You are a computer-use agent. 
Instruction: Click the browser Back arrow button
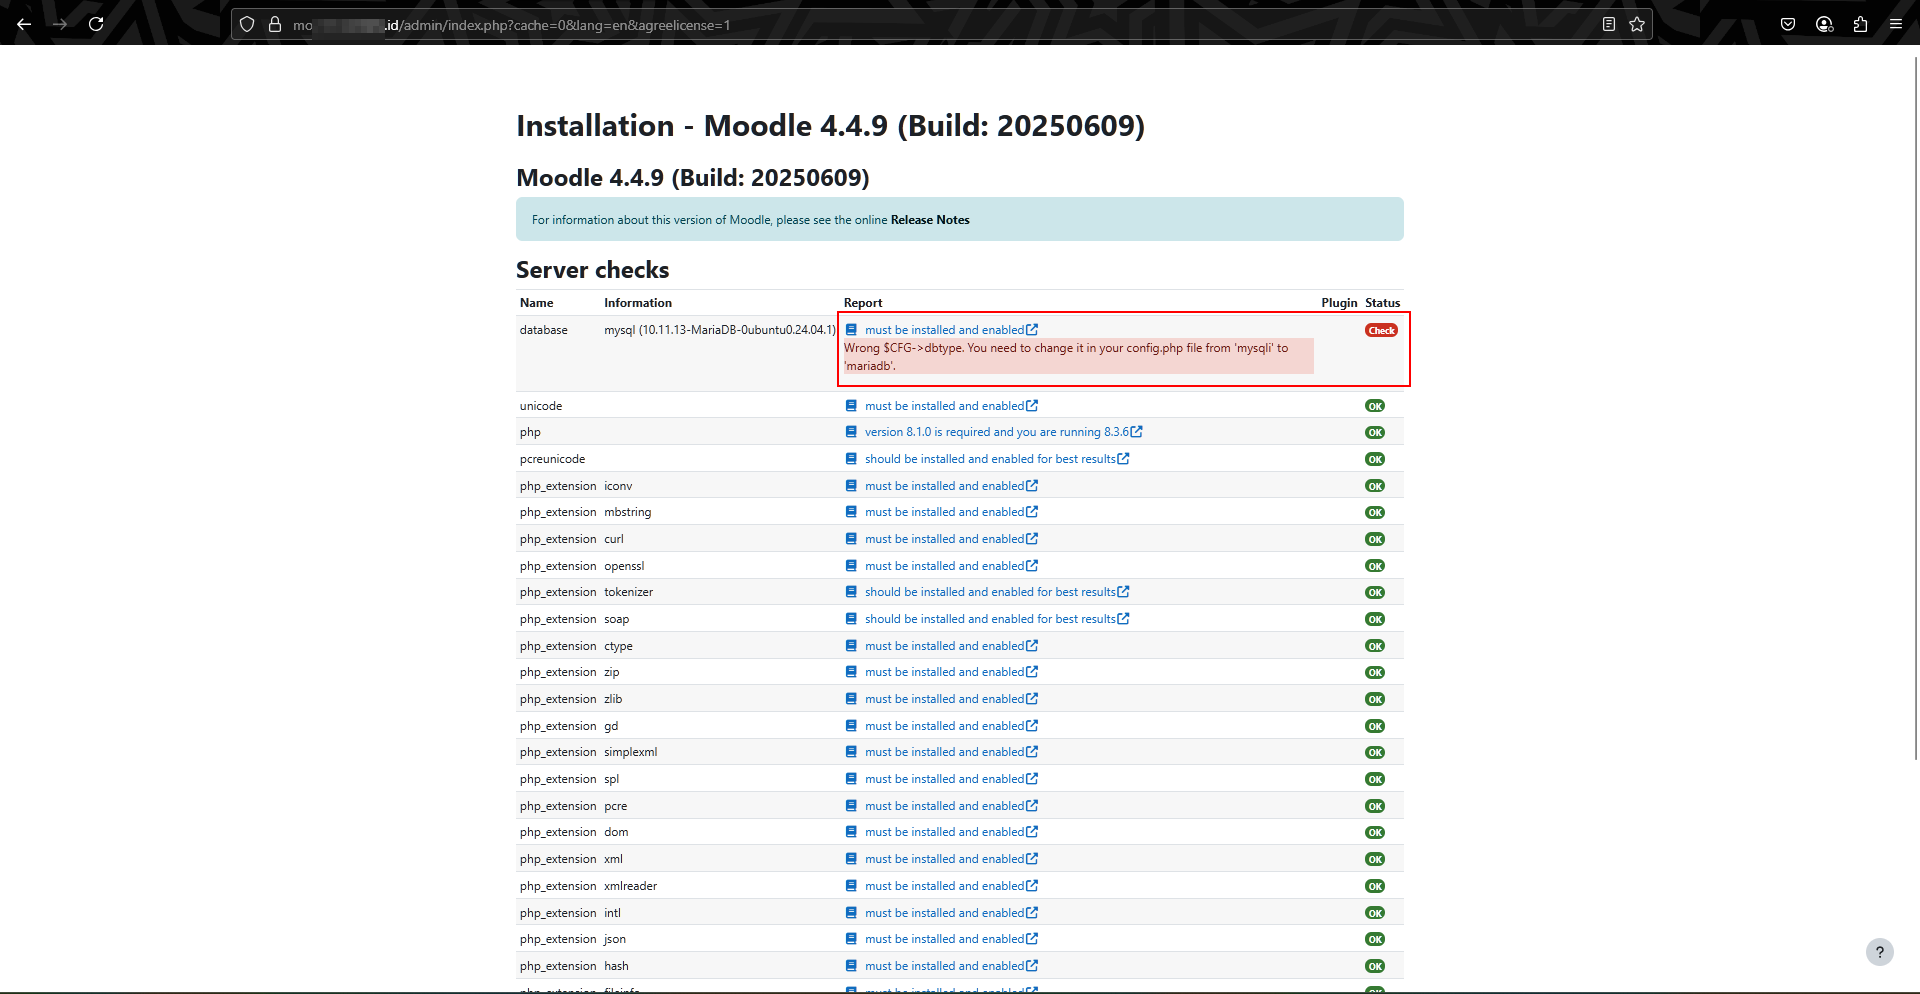[24, 24]
